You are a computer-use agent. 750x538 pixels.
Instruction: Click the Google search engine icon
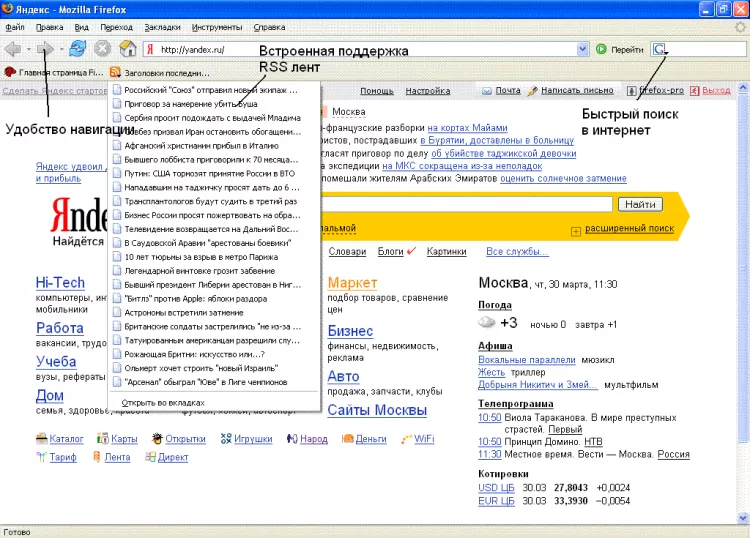659,49
